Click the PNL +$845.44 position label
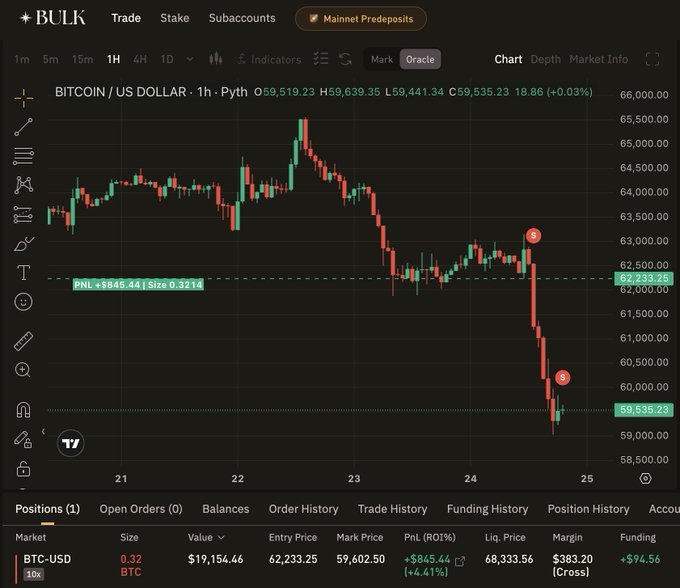 [x=138, y=284]
